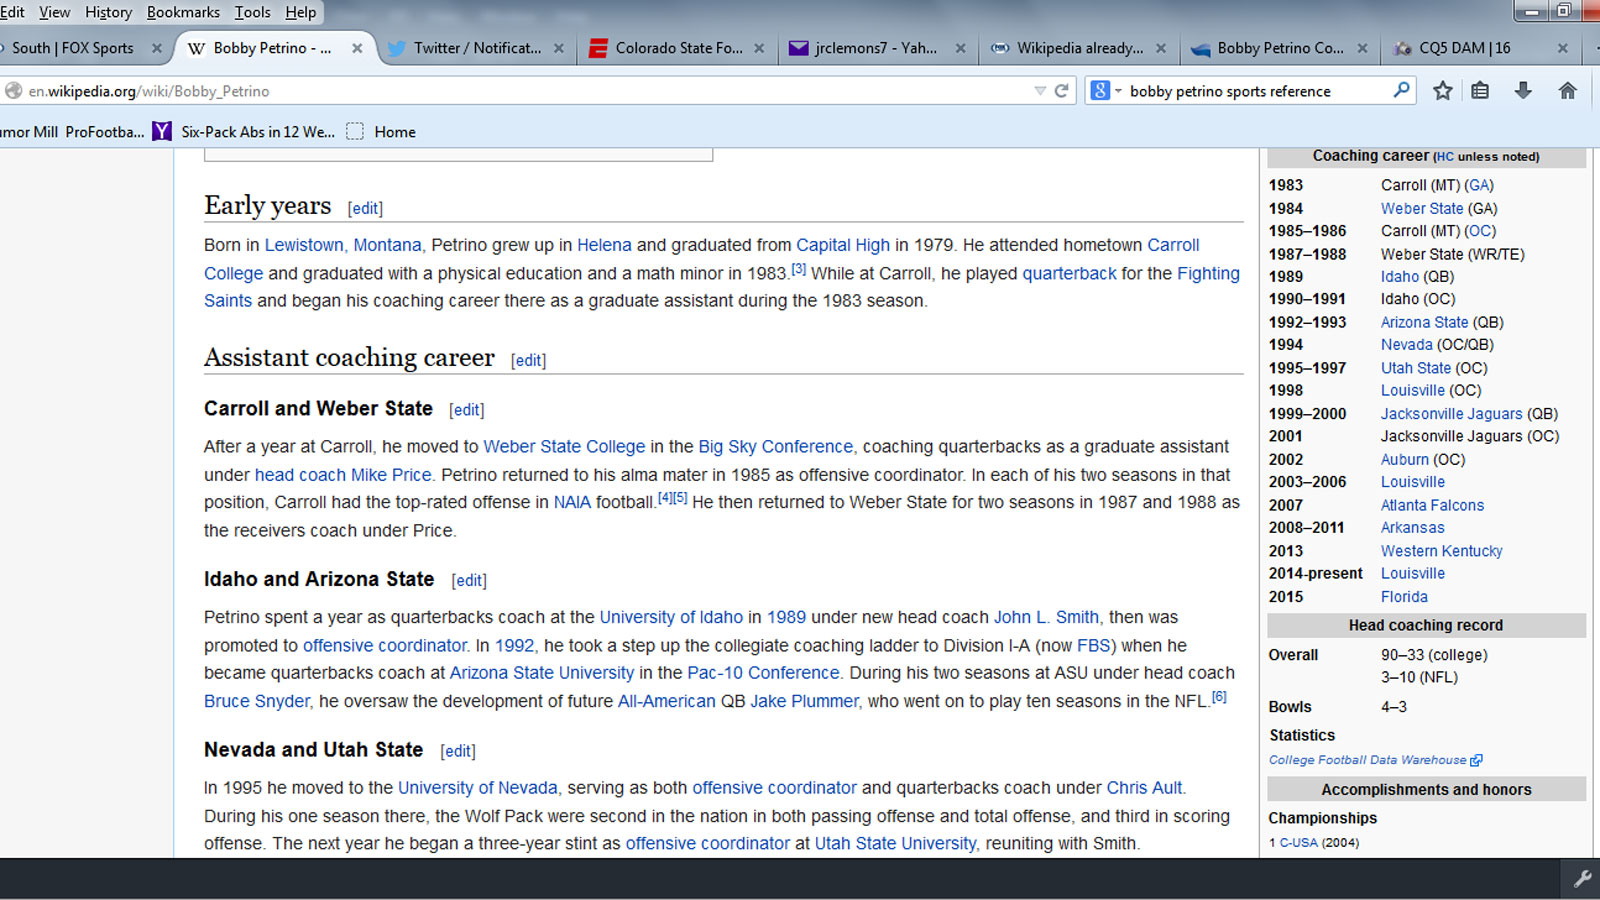The height and width of the screenshot is (900, 1600).
Task: Open the Bruce Snyder link
Action: [257, 701]
